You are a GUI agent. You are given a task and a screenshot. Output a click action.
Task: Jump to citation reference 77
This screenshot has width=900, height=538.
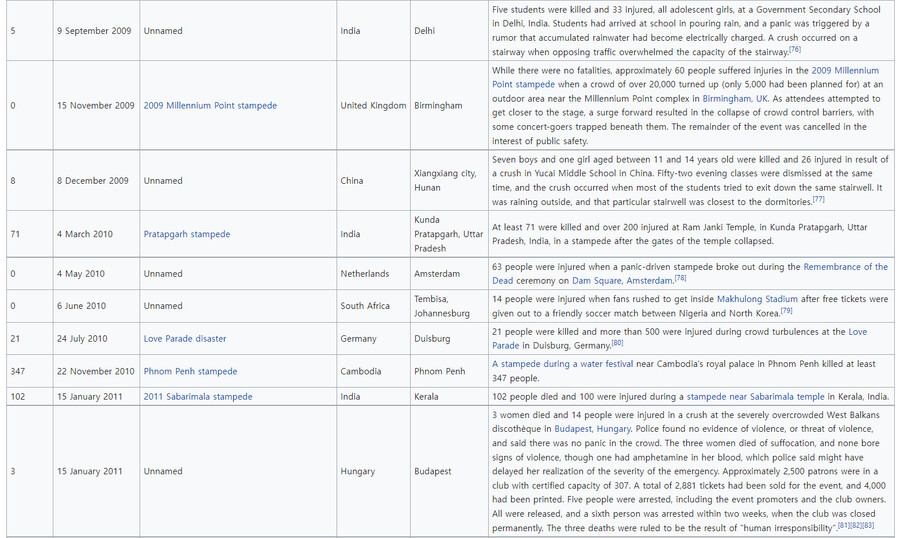tap(818, 199)
